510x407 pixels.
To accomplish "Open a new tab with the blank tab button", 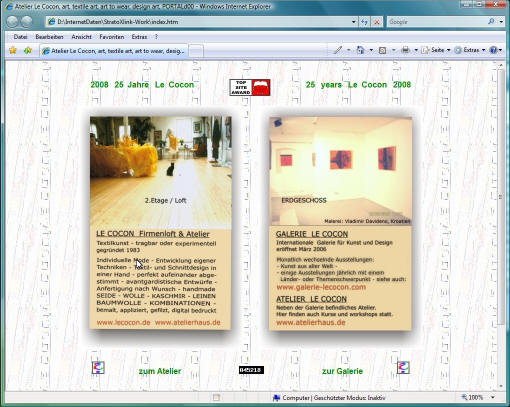I will coord(196,51).
